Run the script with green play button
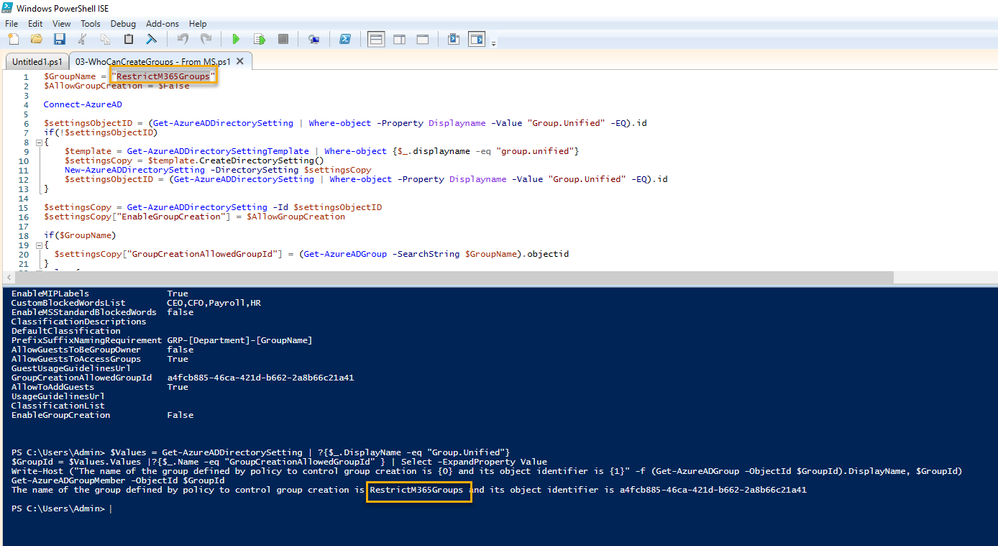 (236, 39)
